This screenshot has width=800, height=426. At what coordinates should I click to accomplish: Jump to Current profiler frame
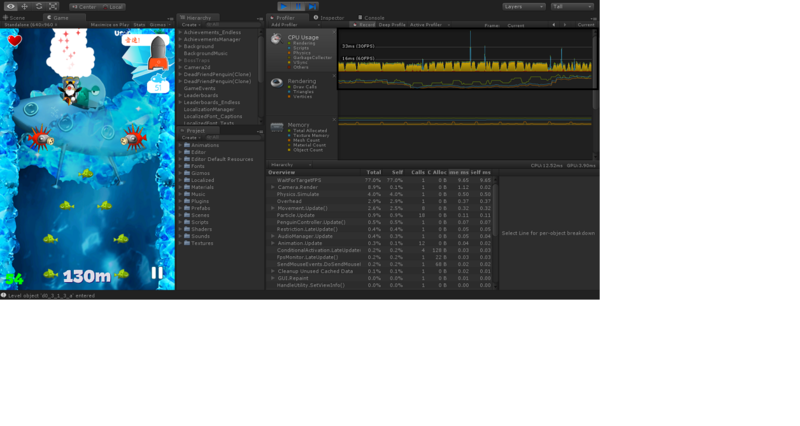pyautogui.click(x=585, y=24)
